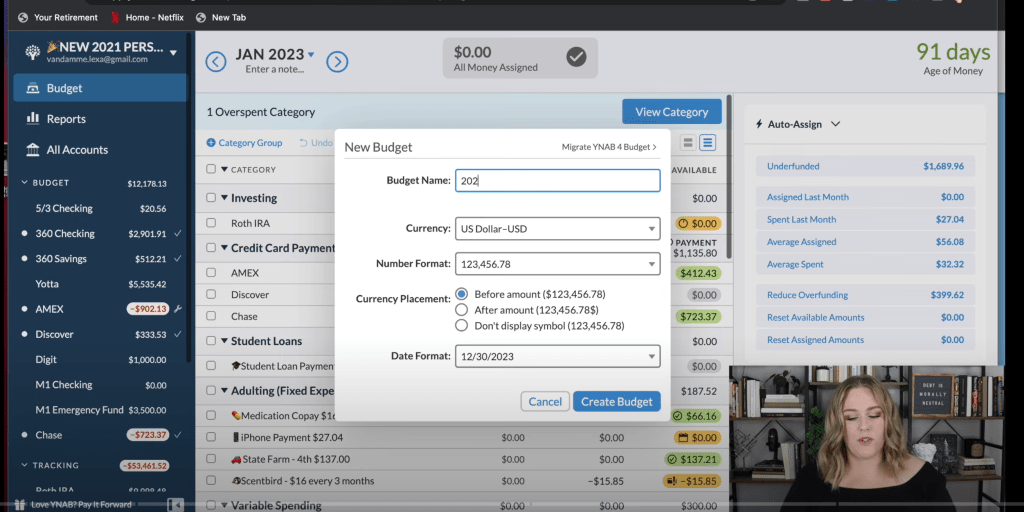Collapse the Investing category group
The image size is (1024, 512).
point(224,198)
